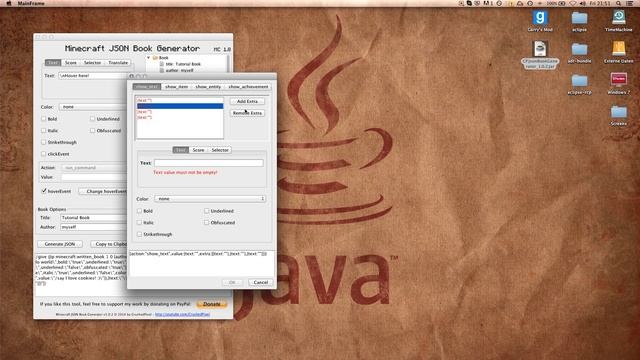Switch to the Translate tab in the main window
The image size is (640, 360).
118,62
